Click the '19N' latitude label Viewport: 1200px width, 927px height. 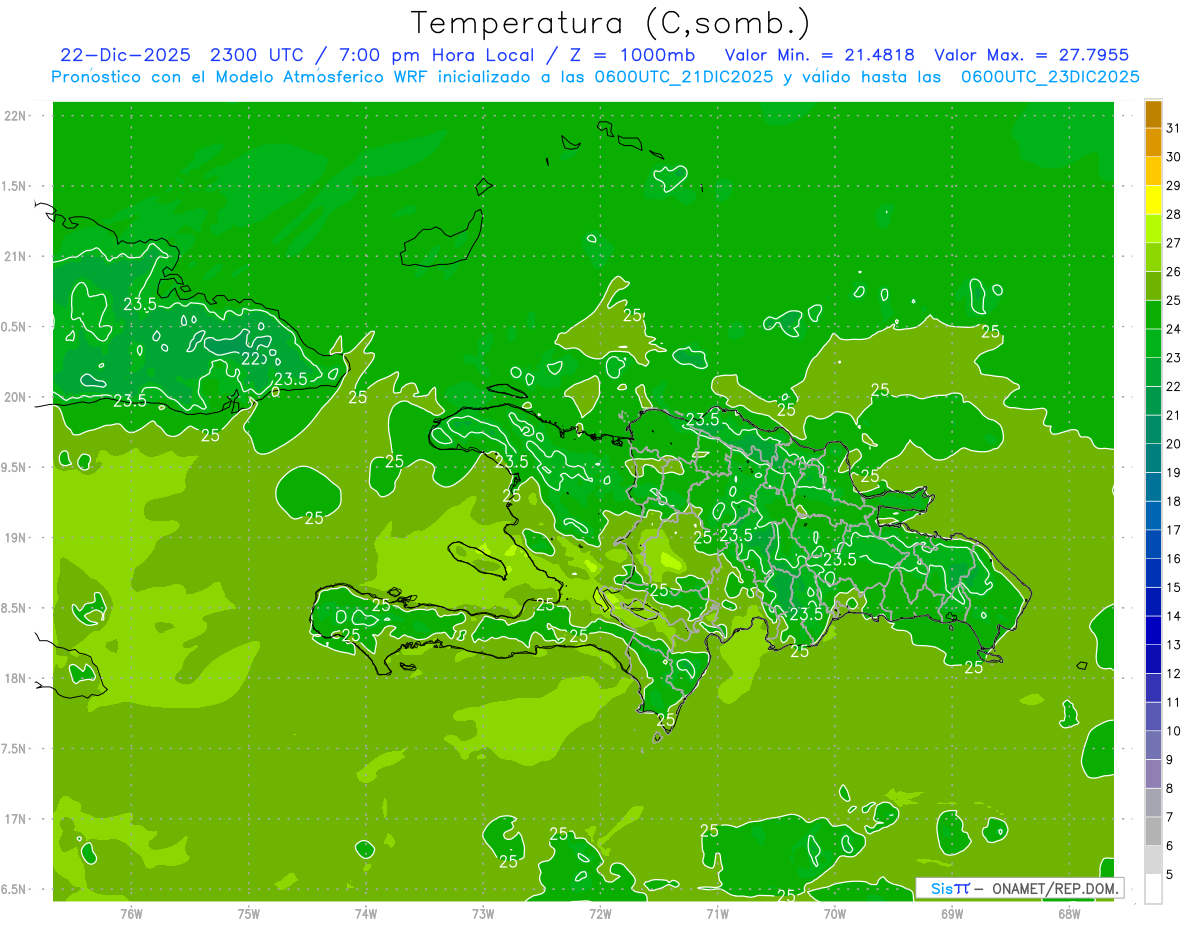pyautogui.click(x=16, y=538)
